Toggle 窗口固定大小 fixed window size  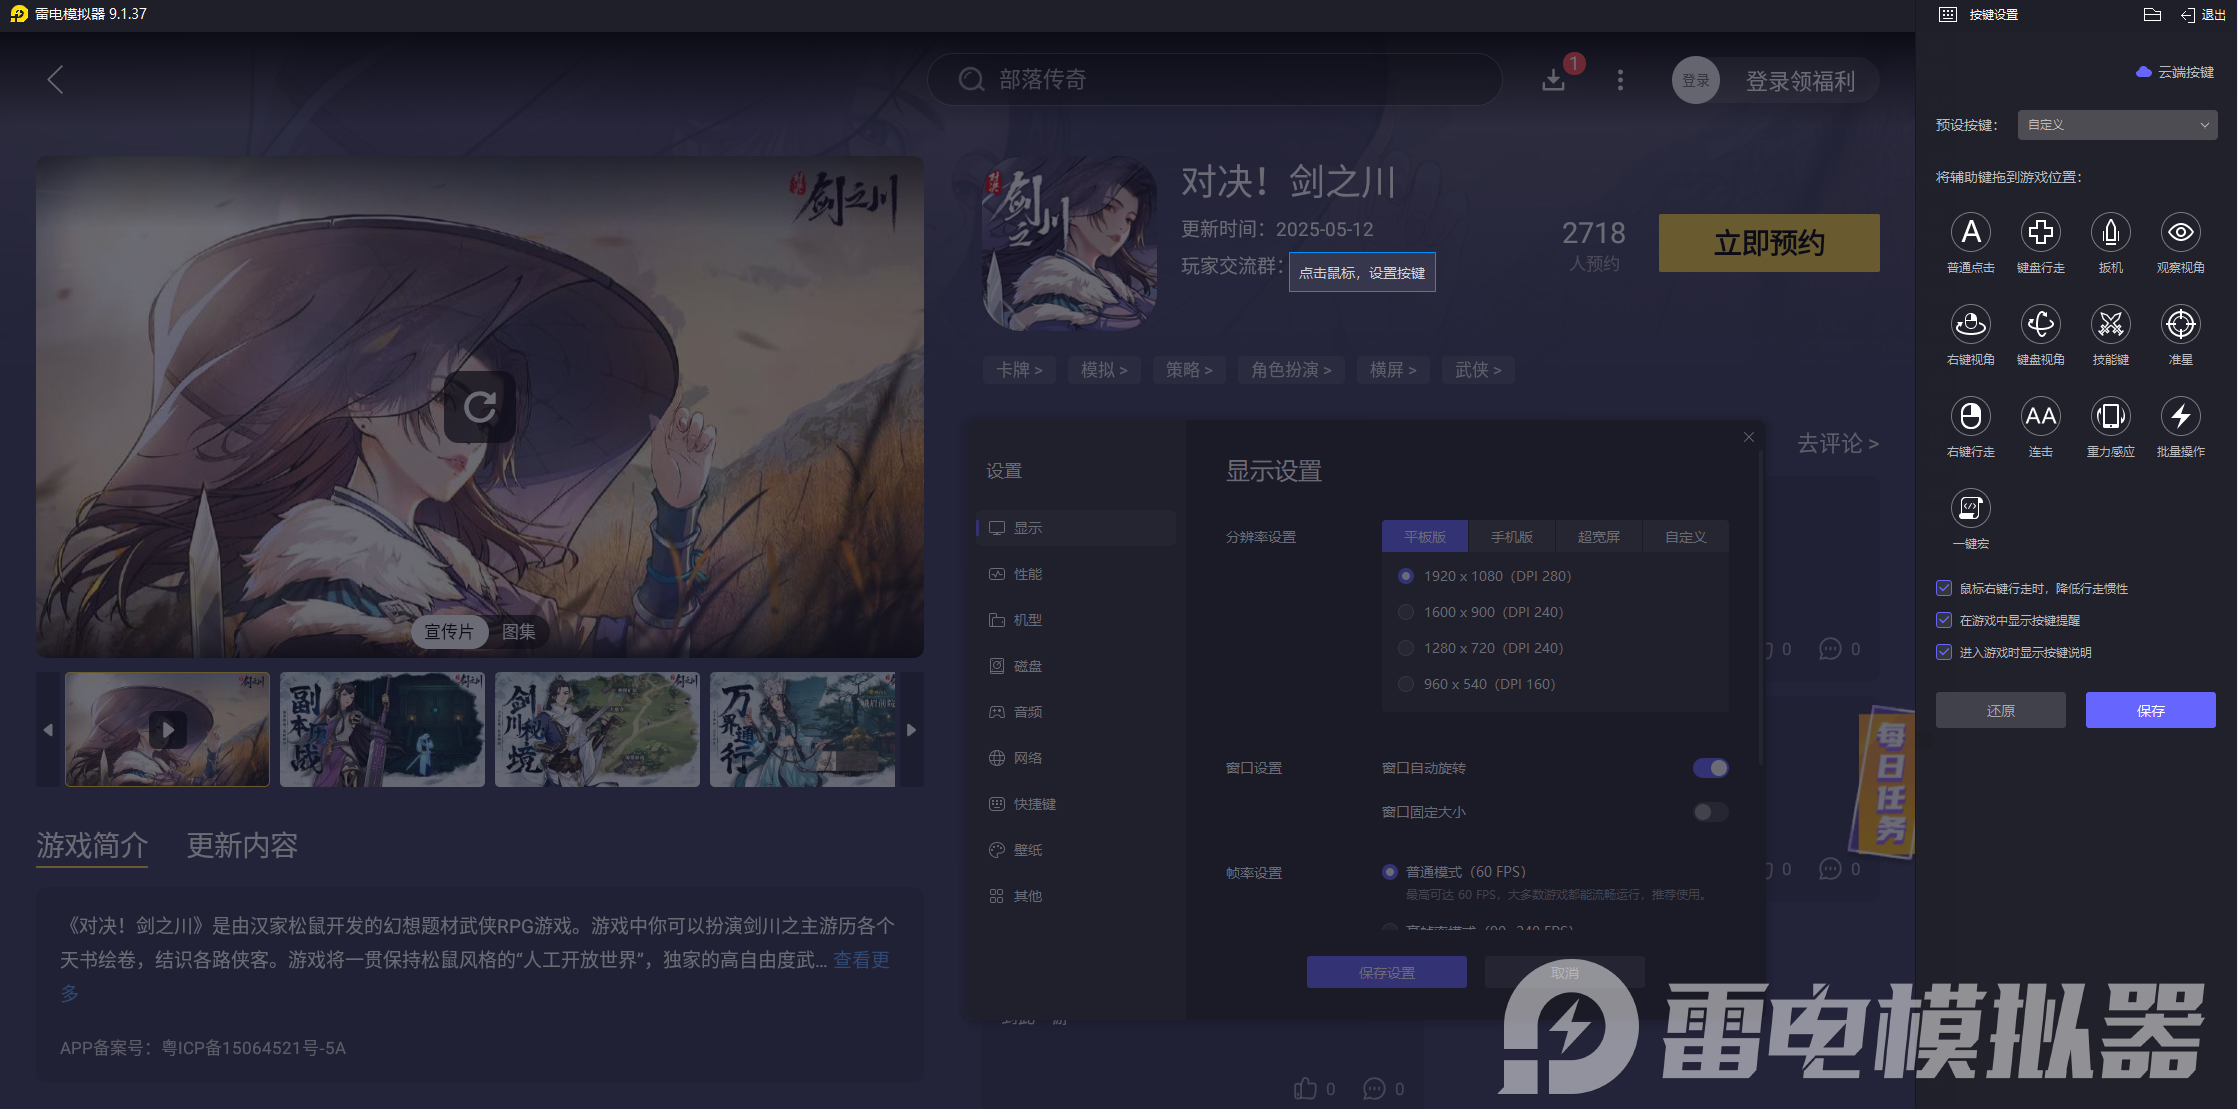1710,812
